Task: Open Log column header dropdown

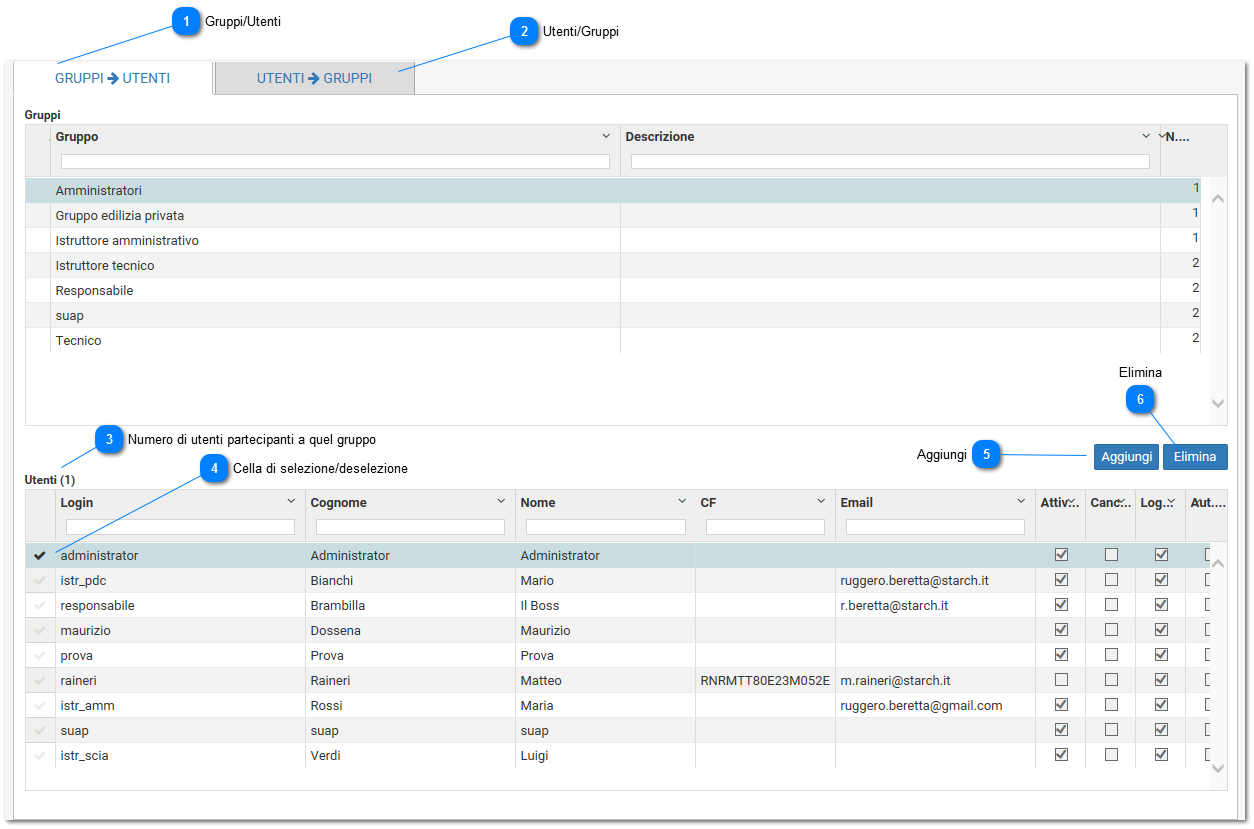Action: [1171, 501]
